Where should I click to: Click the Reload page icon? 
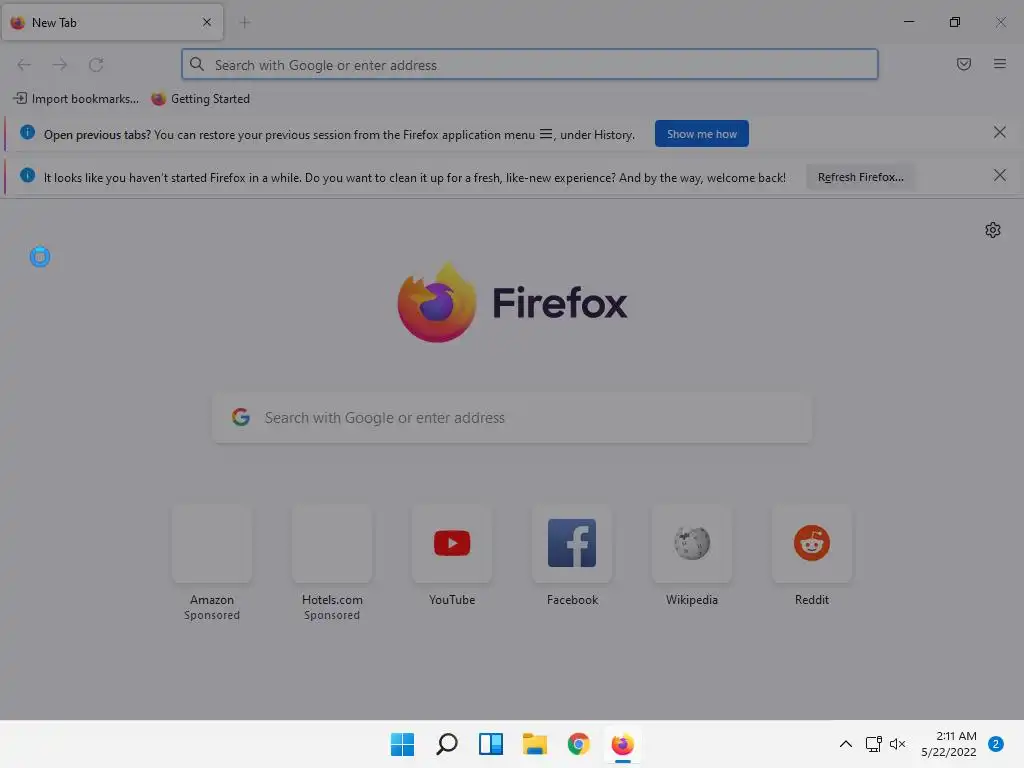click(x=96, y=65)
